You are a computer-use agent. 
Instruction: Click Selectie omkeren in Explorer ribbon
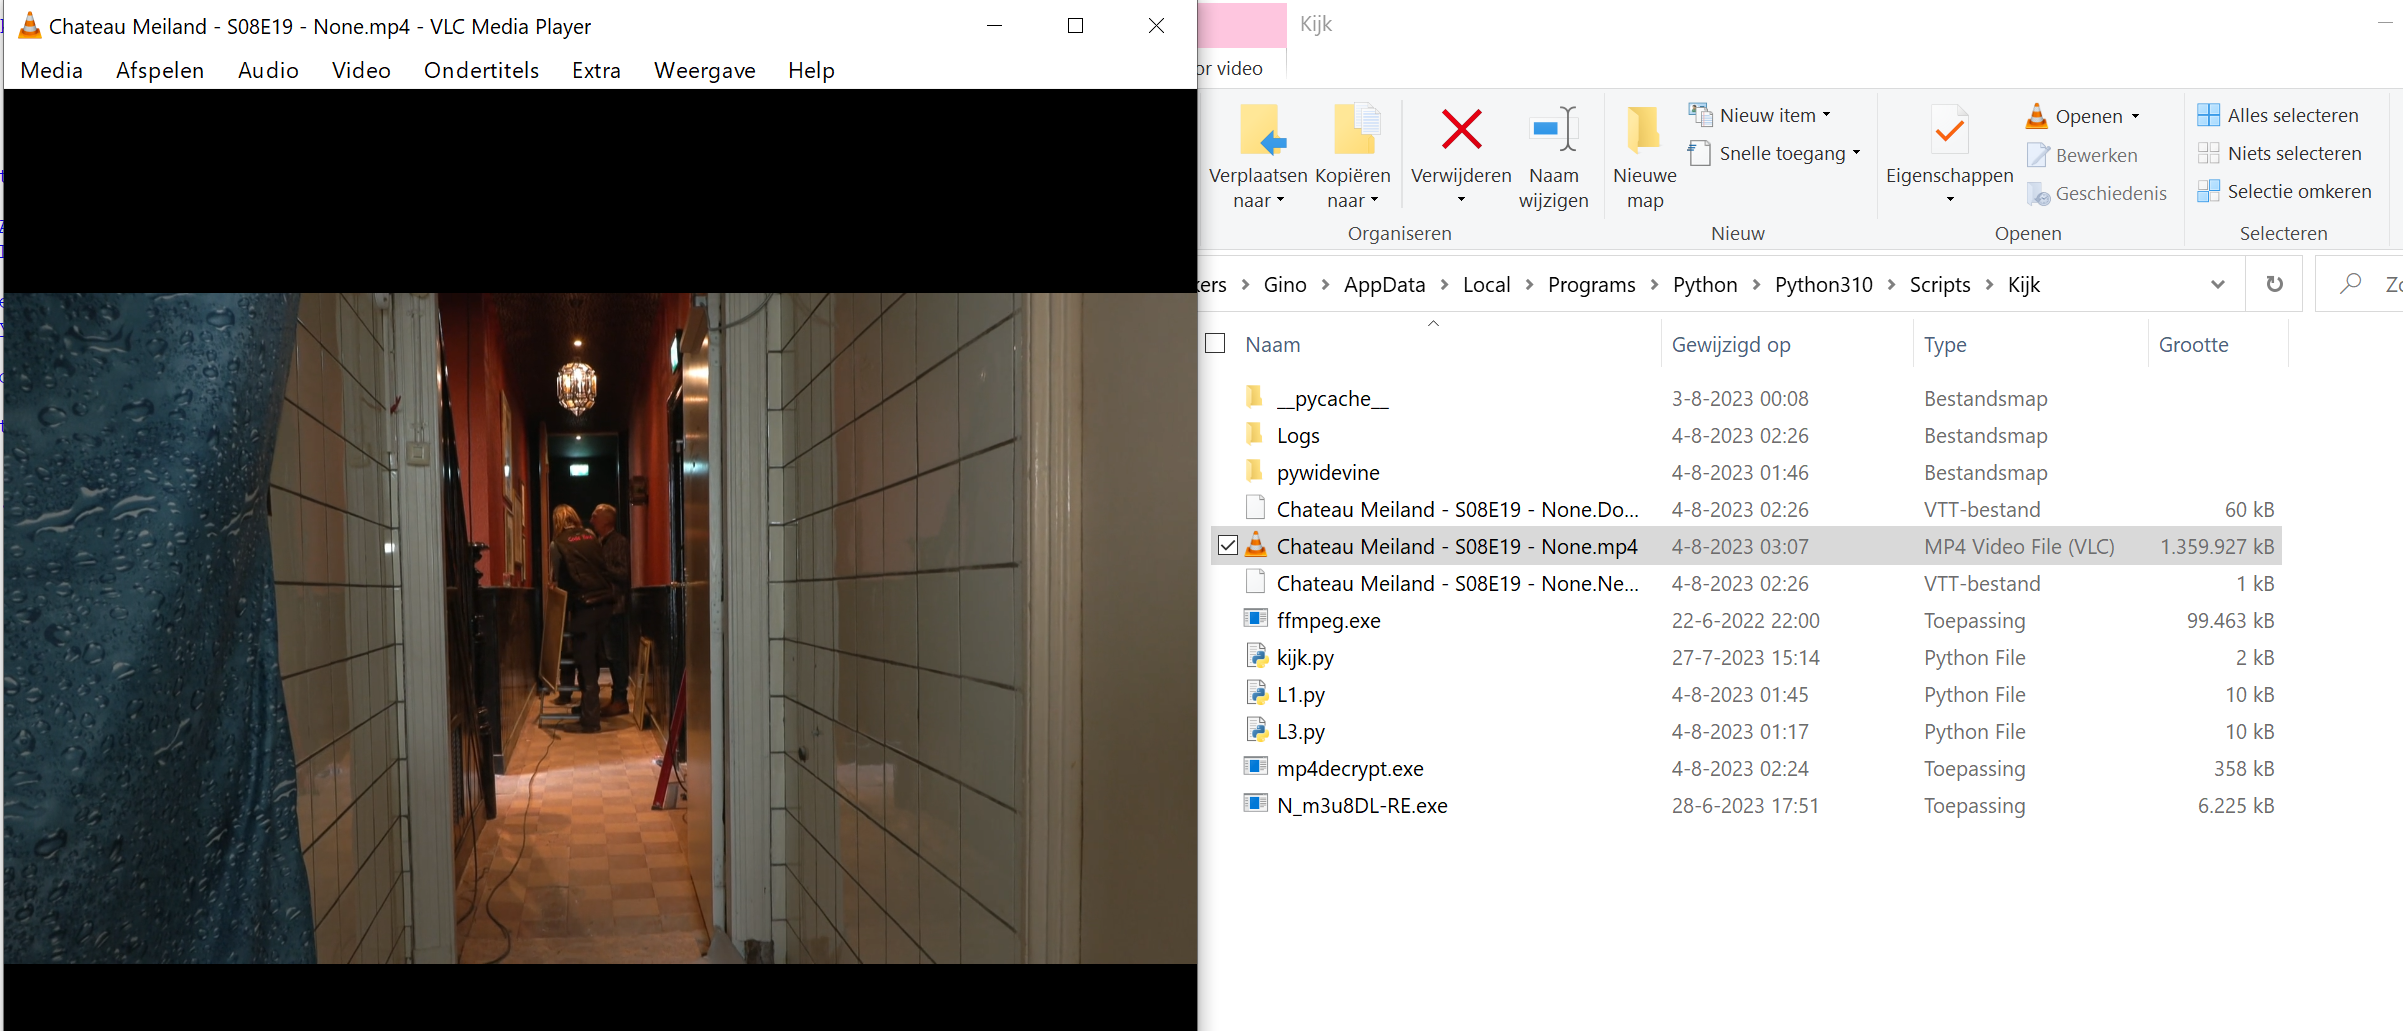coord(2284,191)
